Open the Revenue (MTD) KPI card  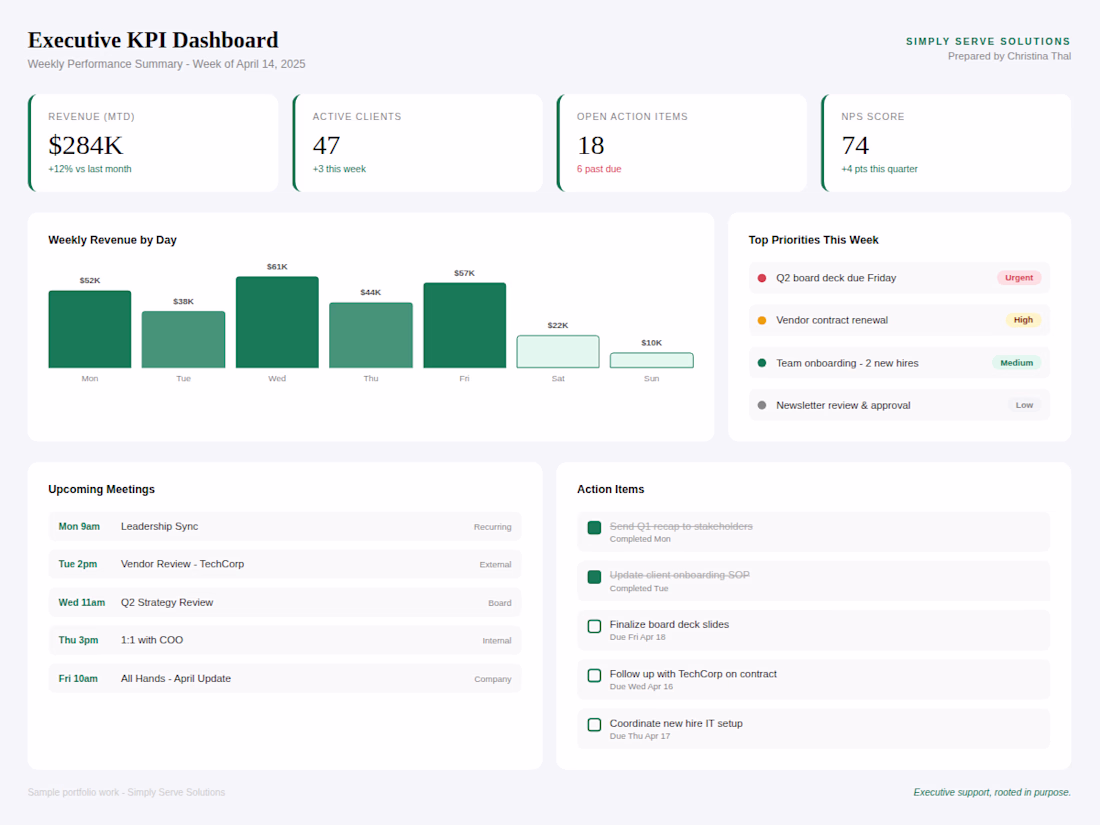153,143
